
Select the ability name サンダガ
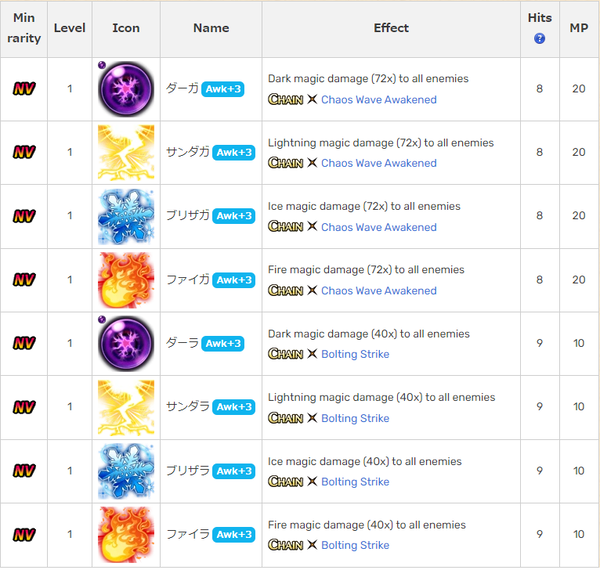(188, 152)
